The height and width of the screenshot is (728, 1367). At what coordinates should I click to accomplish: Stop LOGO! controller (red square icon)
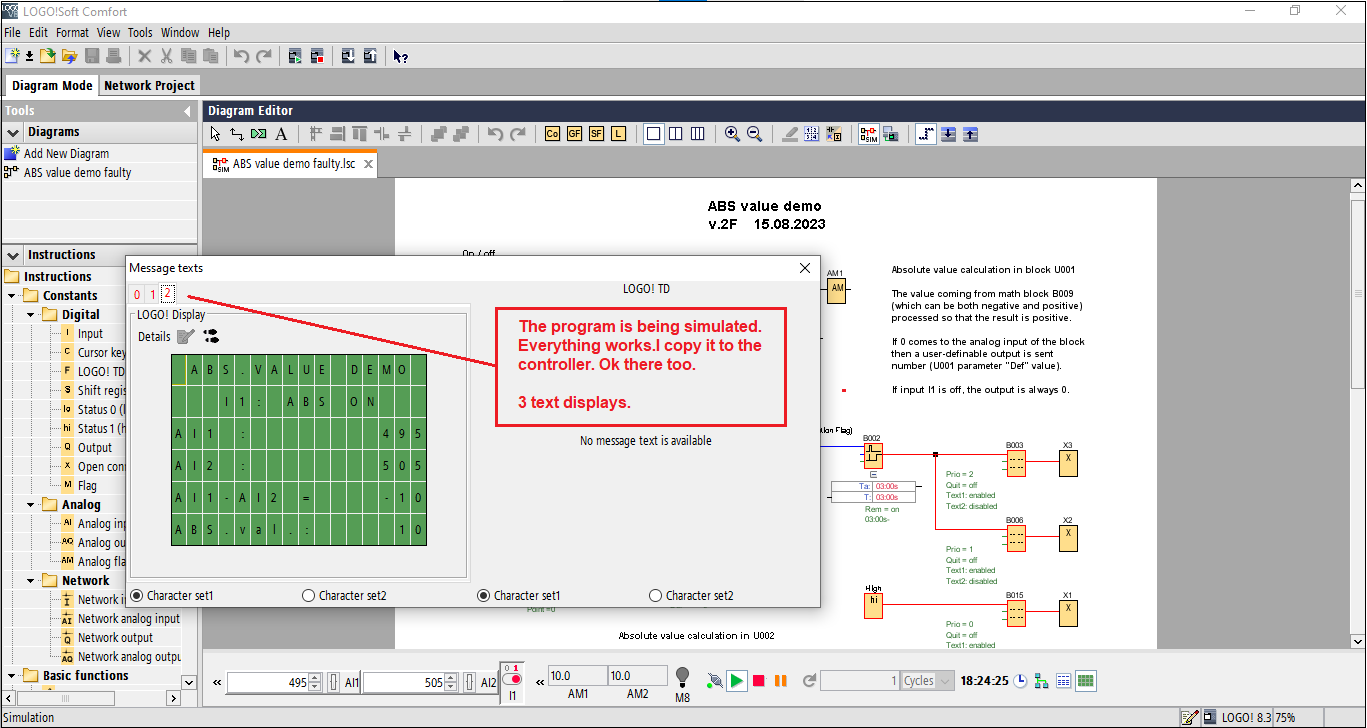point(317,56)
